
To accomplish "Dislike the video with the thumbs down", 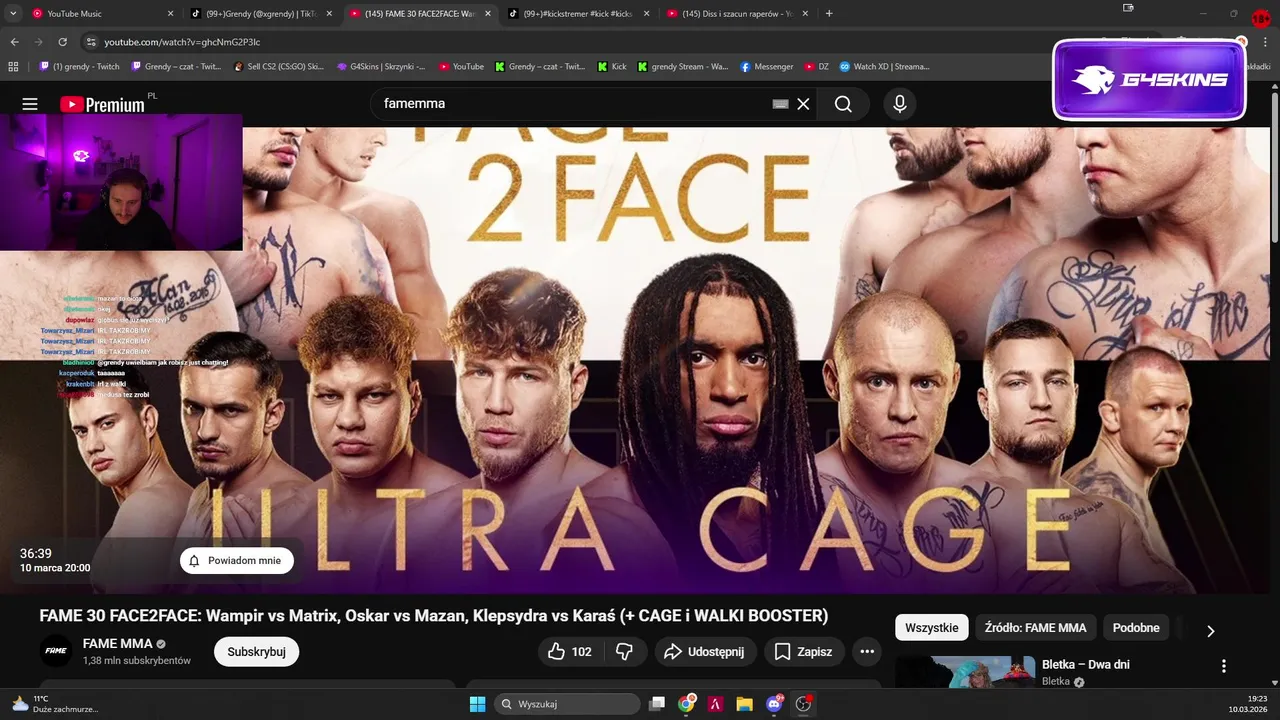I will coord(625,651).
